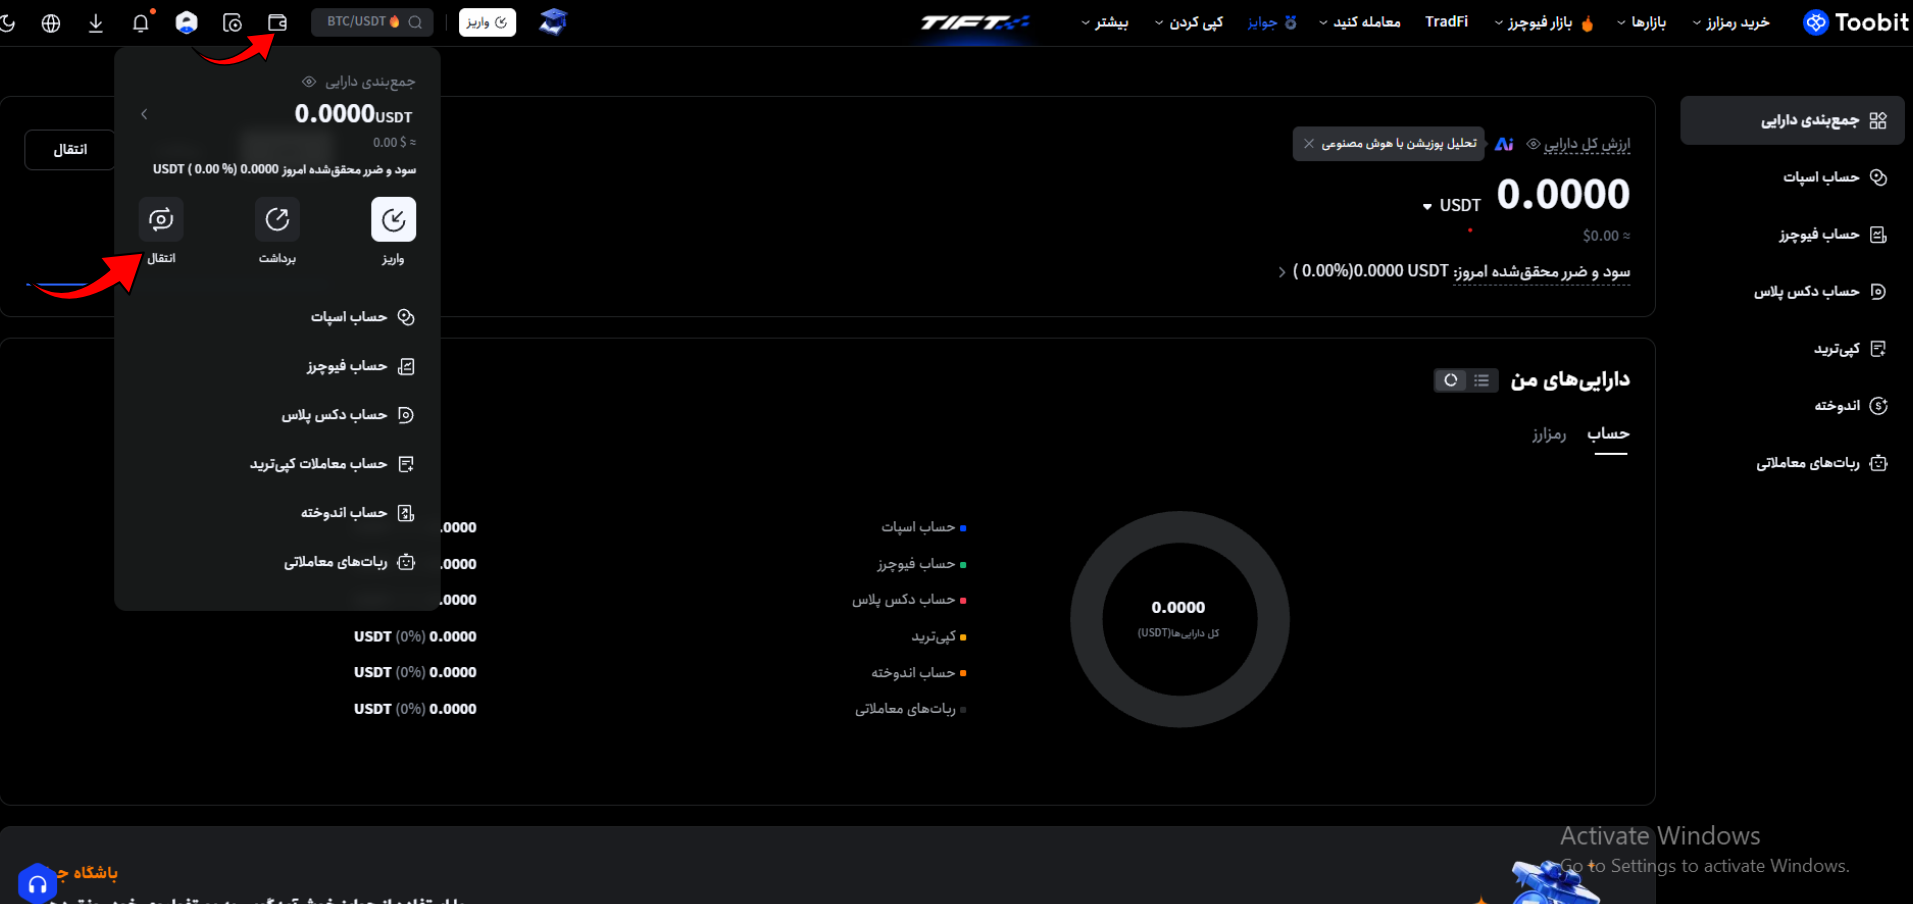This screenshot has height=904, width=1913.
Task: Open the orders icon beside the wallet icon
Action: (232, 22)
